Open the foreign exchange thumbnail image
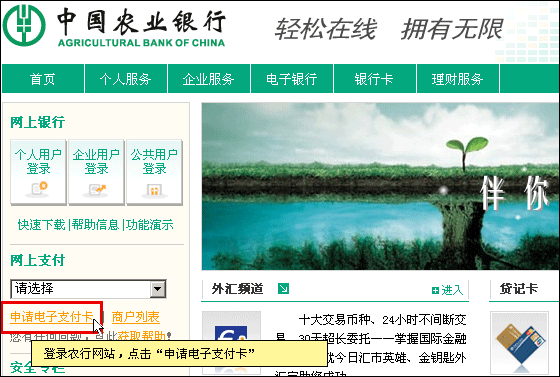Screen dimensions: 560x377 tap(231, 342)
